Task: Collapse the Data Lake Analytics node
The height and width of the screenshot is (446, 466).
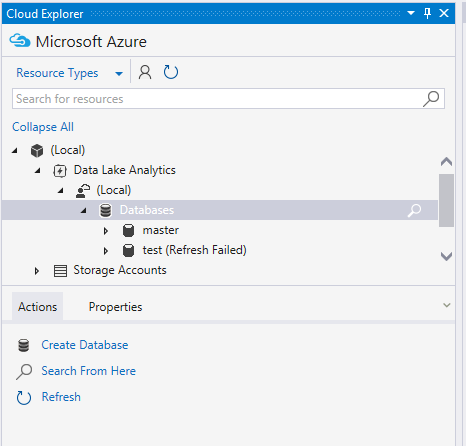Action: click(x=38, y=171)
